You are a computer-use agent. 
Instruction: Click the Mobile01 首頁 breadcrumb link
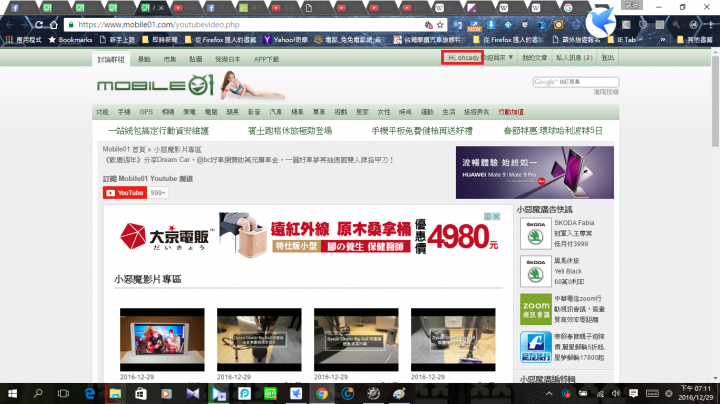pos(124,150)
